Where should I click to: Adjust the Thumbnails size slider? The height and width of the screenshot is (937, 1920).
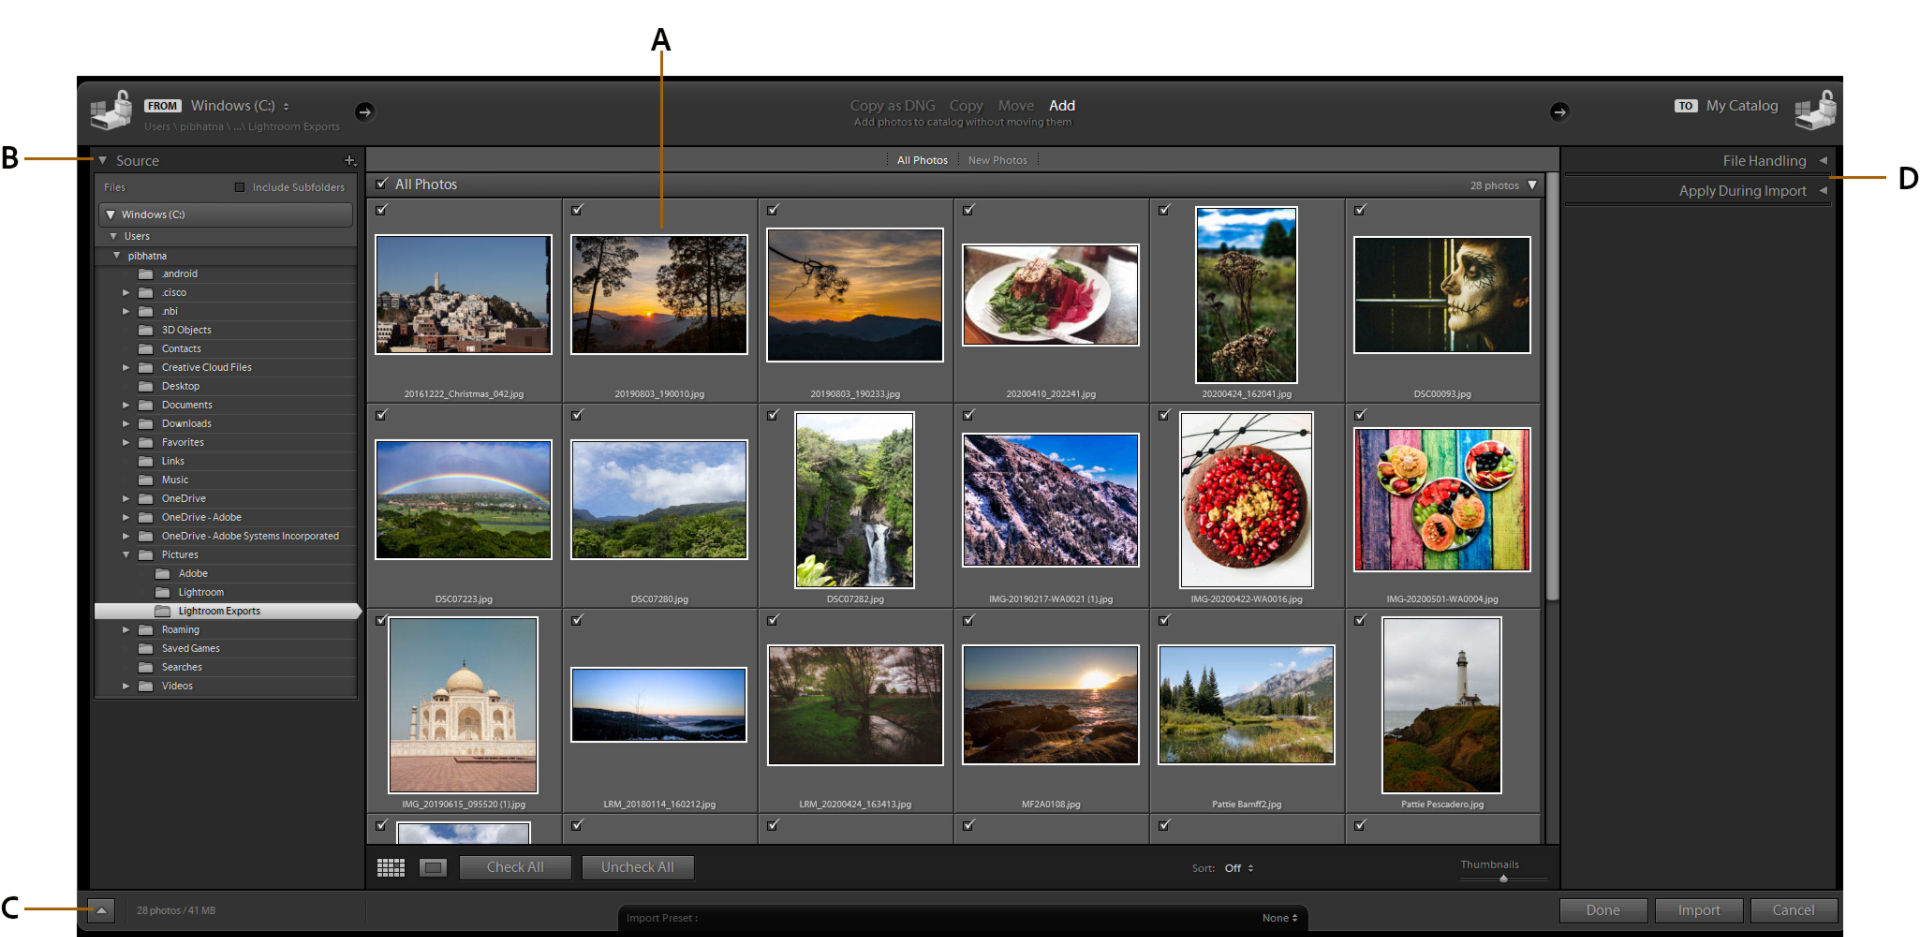1503,878
